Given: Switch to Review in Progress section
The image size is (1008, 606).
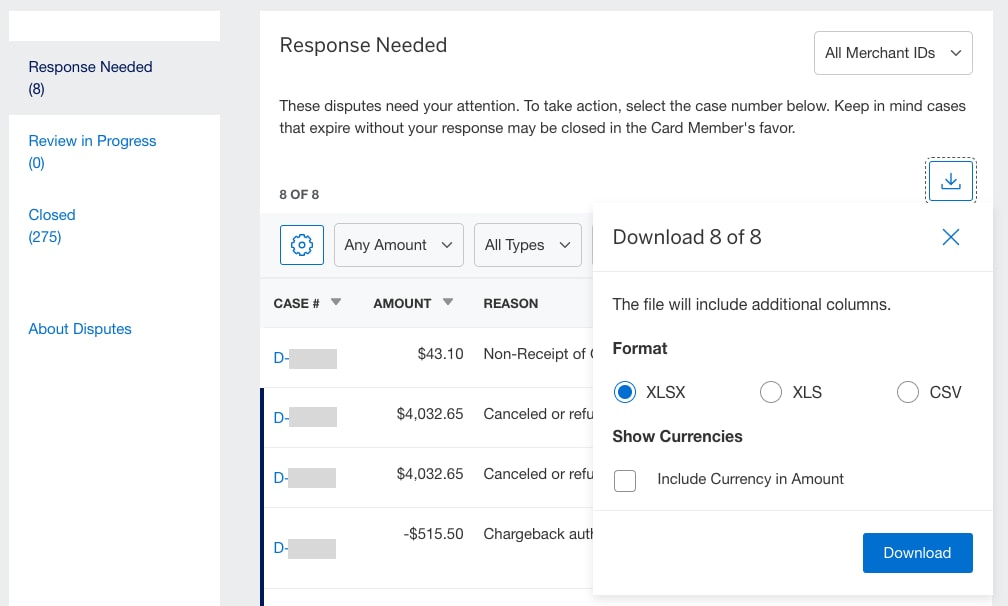Looking at the screenshot, I should coord(92,140).
